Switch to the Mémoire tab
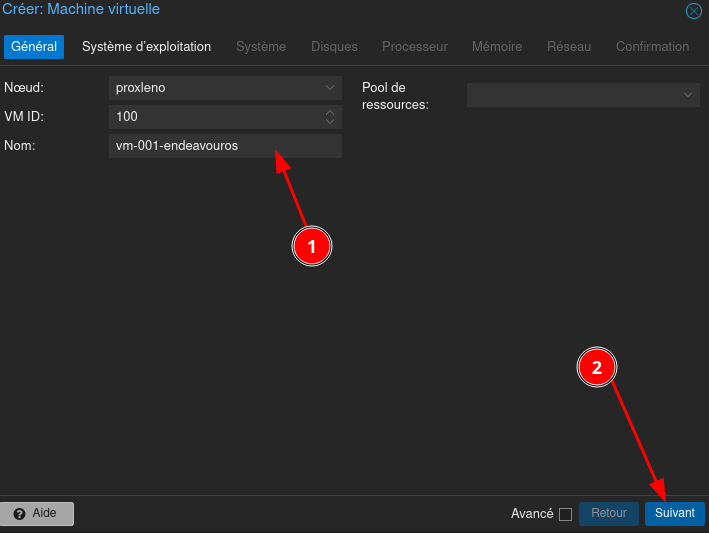The width and height of the screenshot is (709, 533). point(497,47)
